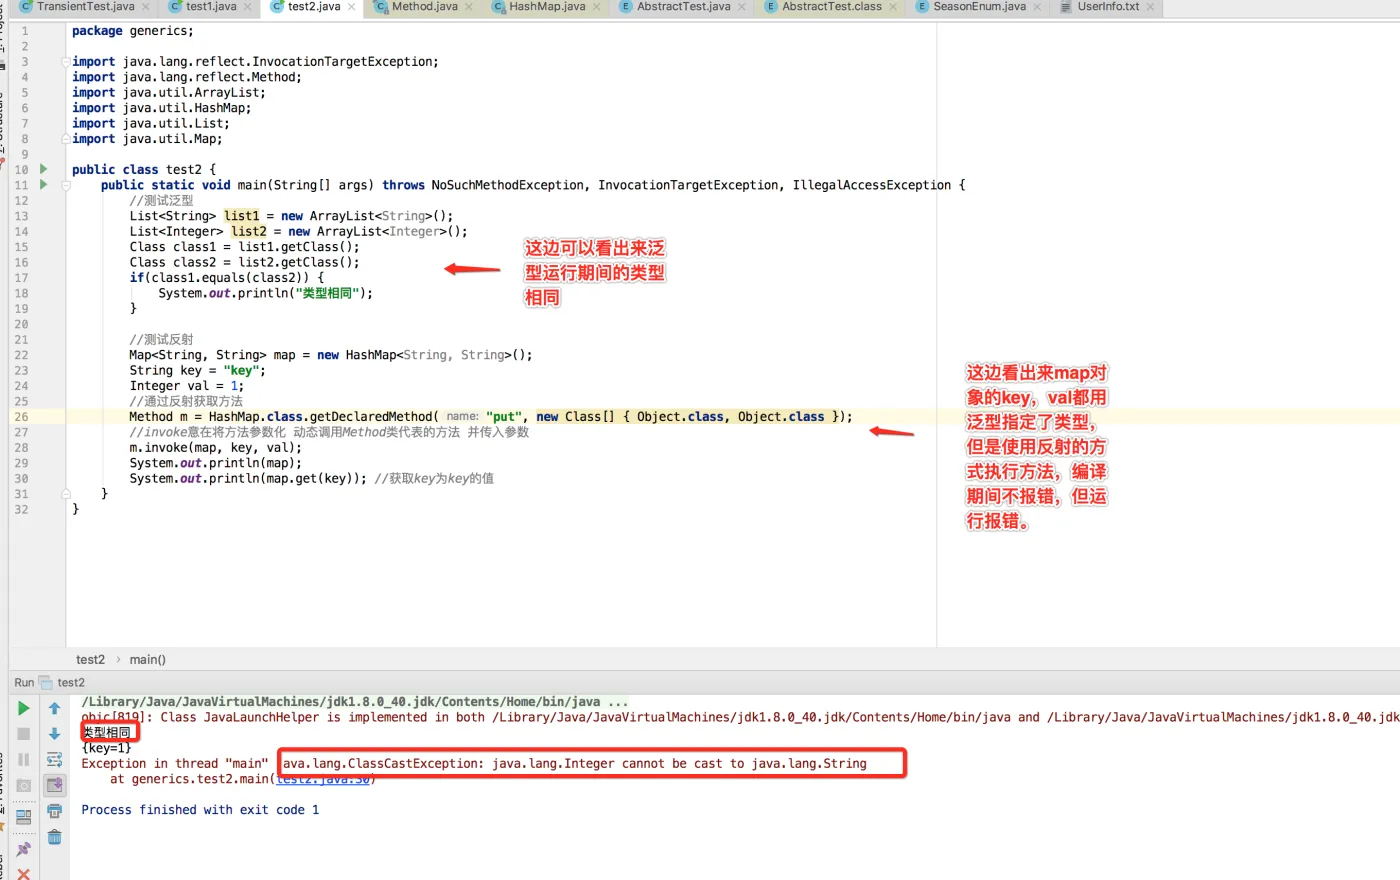
Task: Click 'Process finished with exit code 1'
Action: tap(200, 810)
